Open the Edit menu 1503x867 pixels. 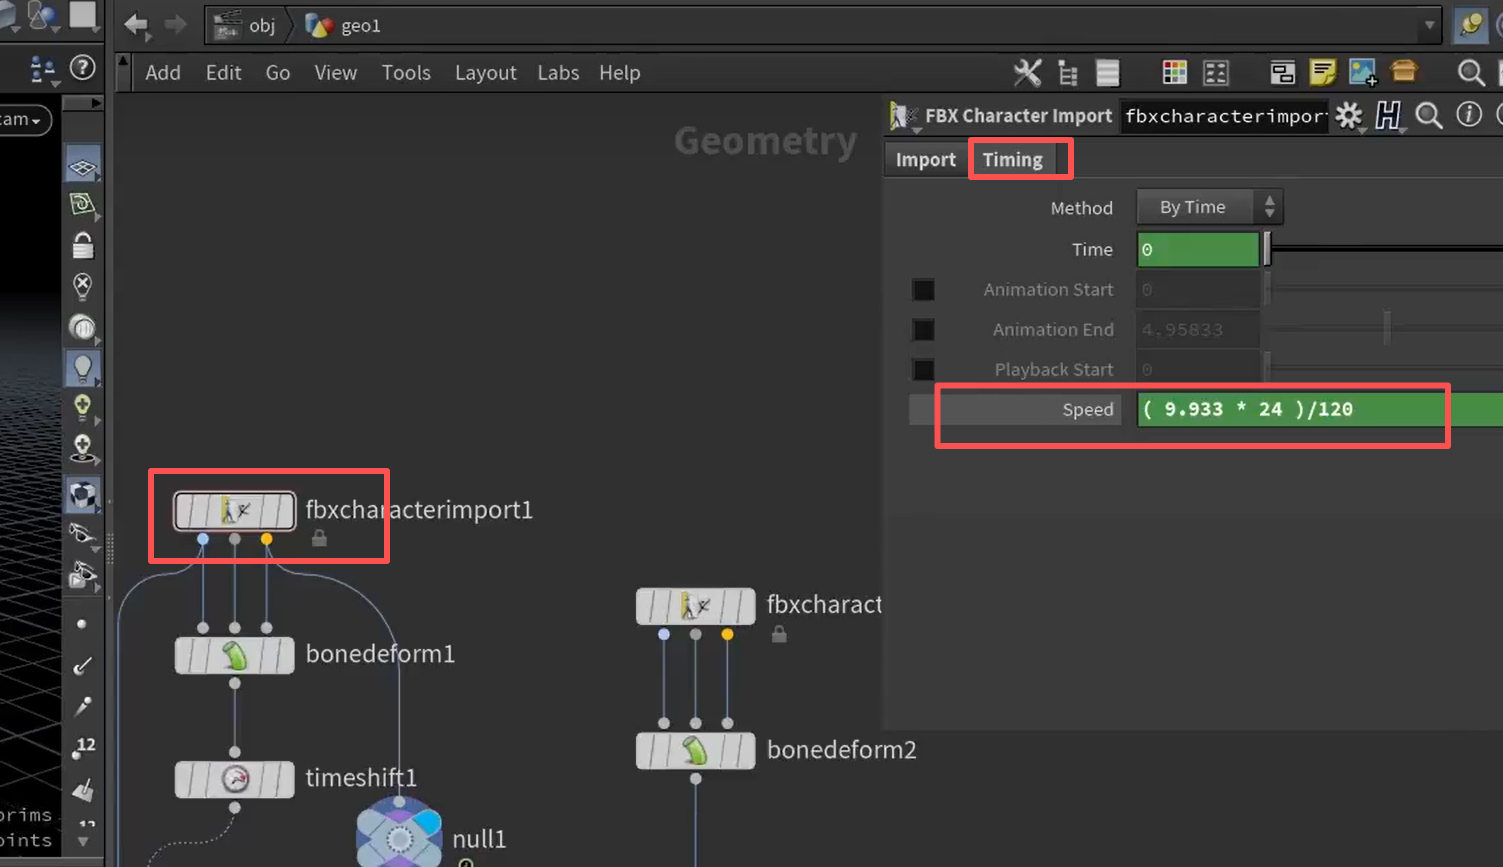[224, 73]
